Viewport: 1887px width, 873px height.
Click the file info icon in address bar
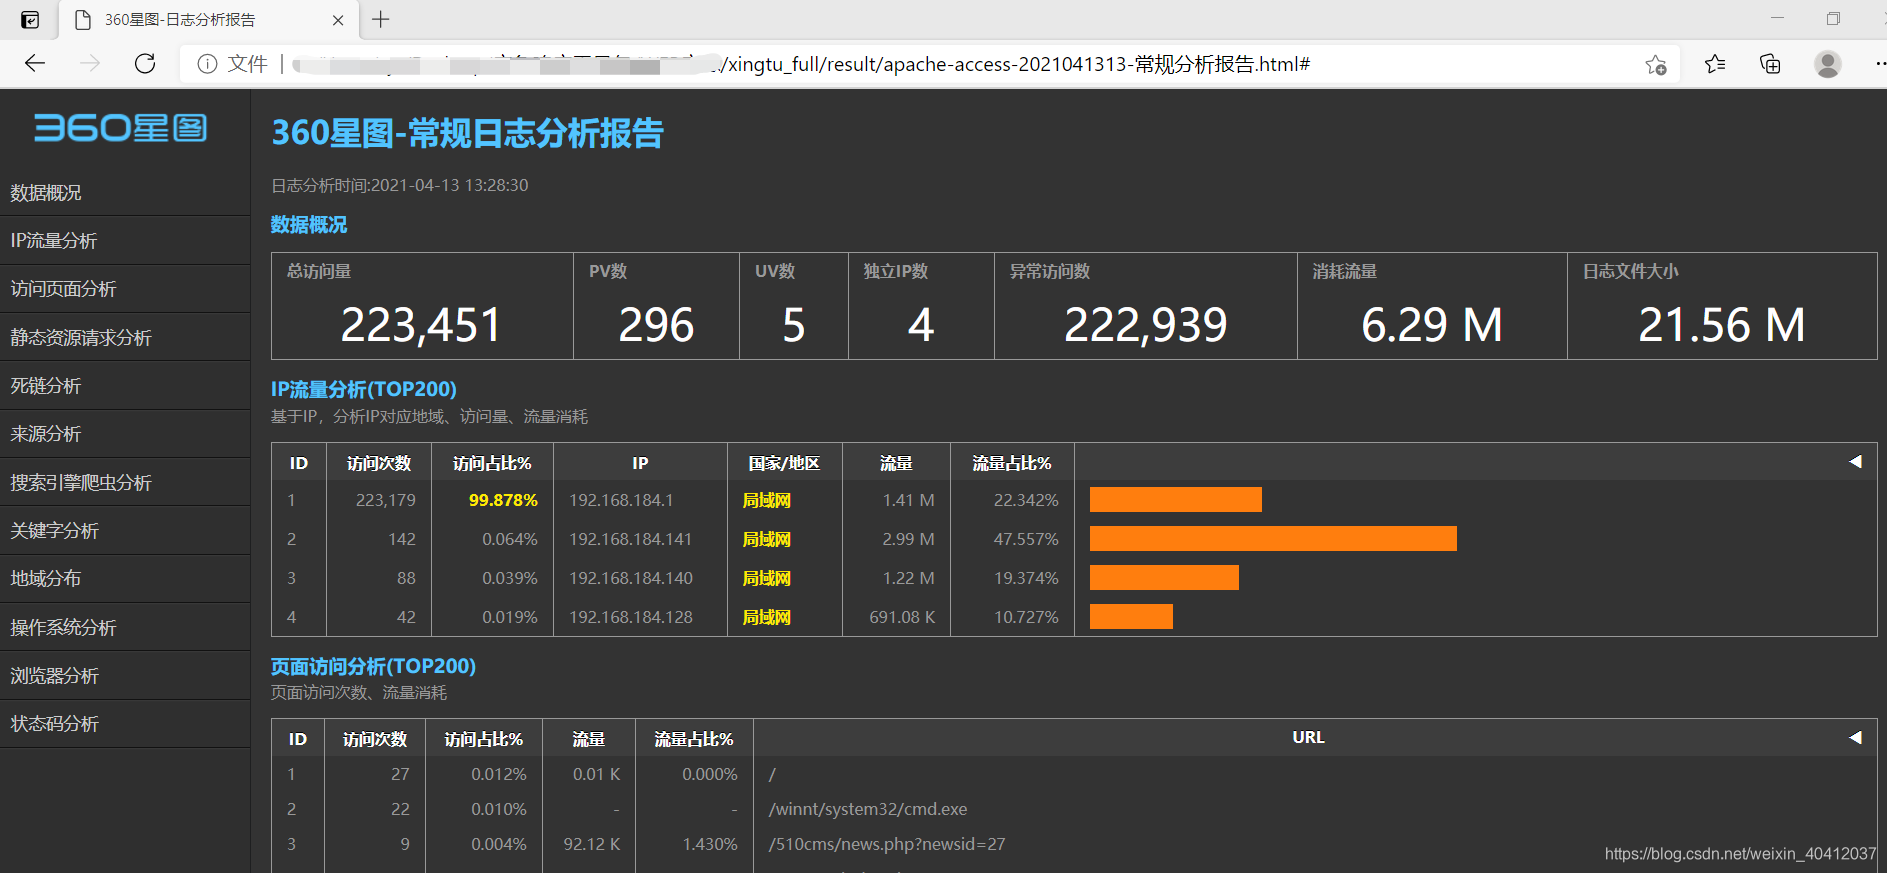207,64
